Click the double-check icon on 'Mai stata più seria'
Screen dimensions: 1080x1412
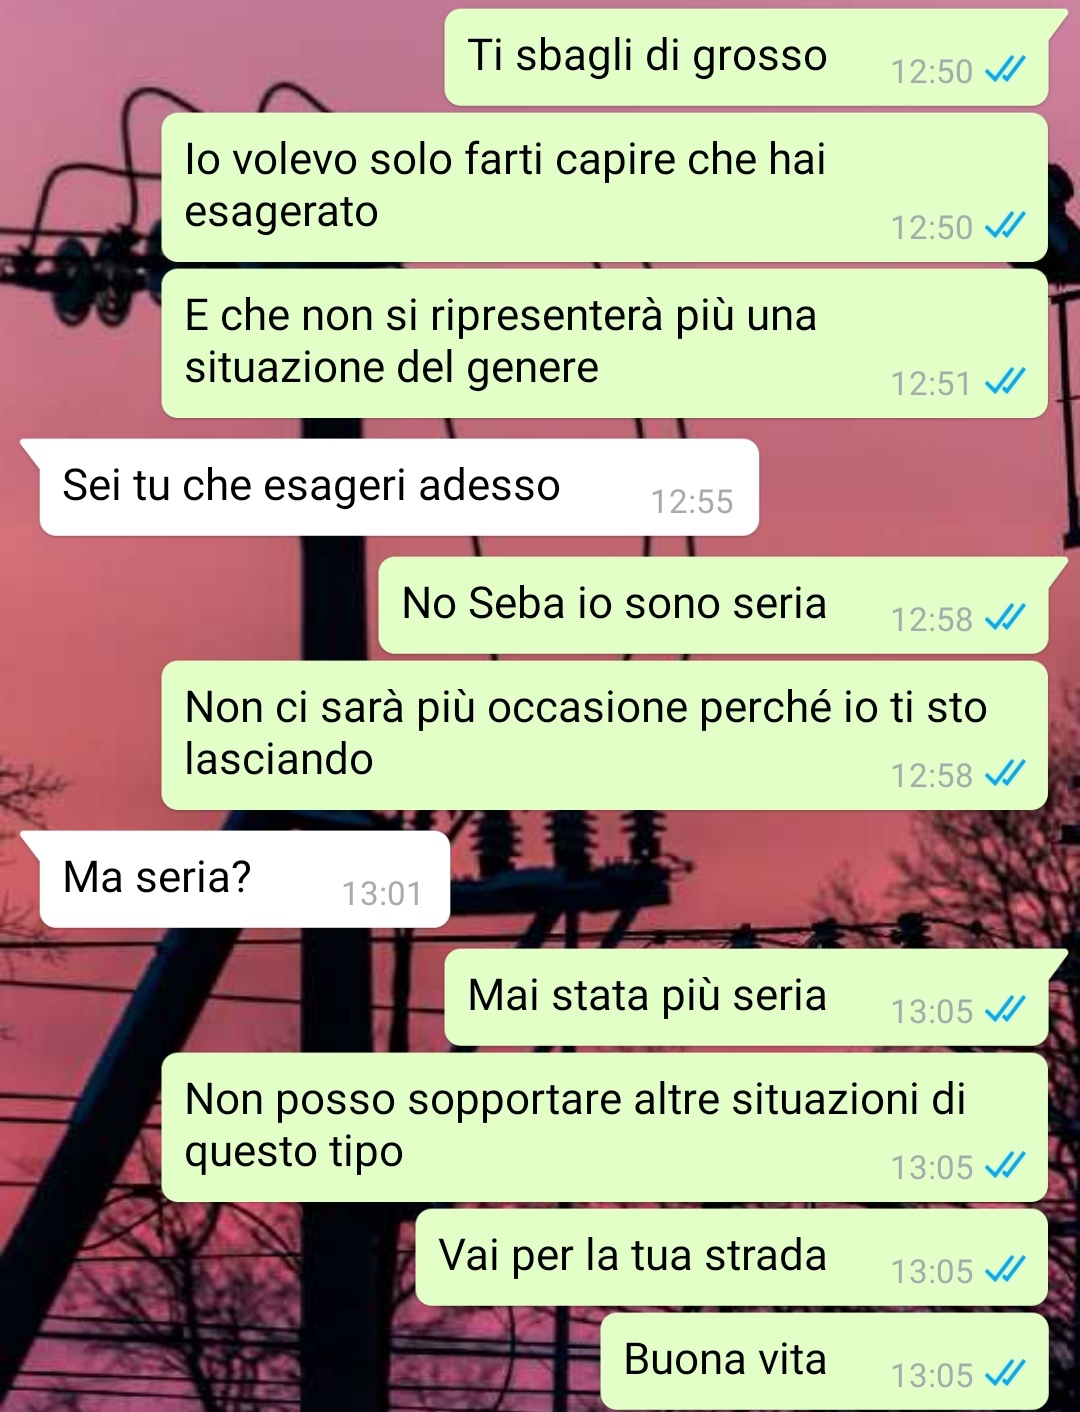pos(1004,1010)
